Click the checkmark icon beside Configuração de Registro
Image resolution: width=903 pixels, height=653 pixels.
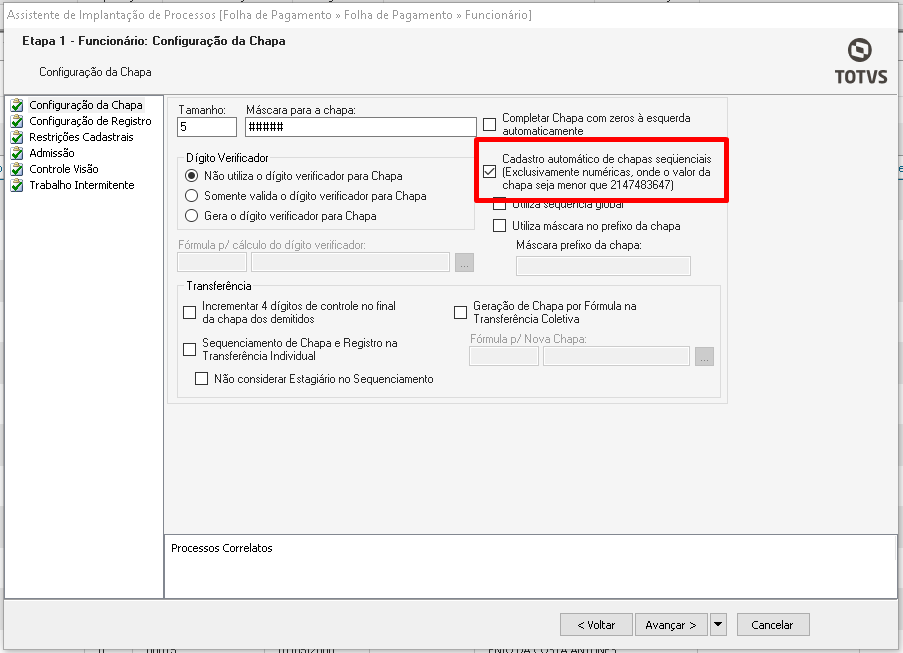click(17, 122)
